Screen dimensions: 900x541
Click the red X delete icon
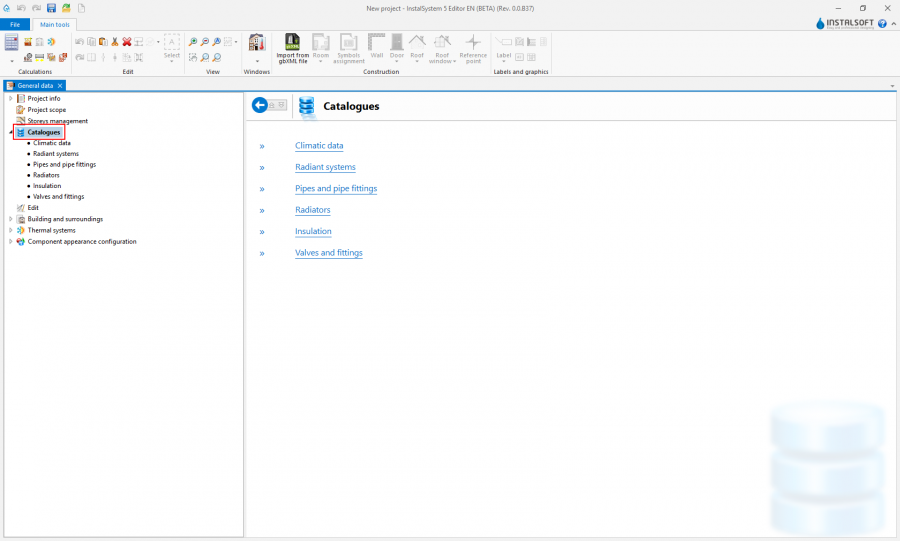point(127,42)
